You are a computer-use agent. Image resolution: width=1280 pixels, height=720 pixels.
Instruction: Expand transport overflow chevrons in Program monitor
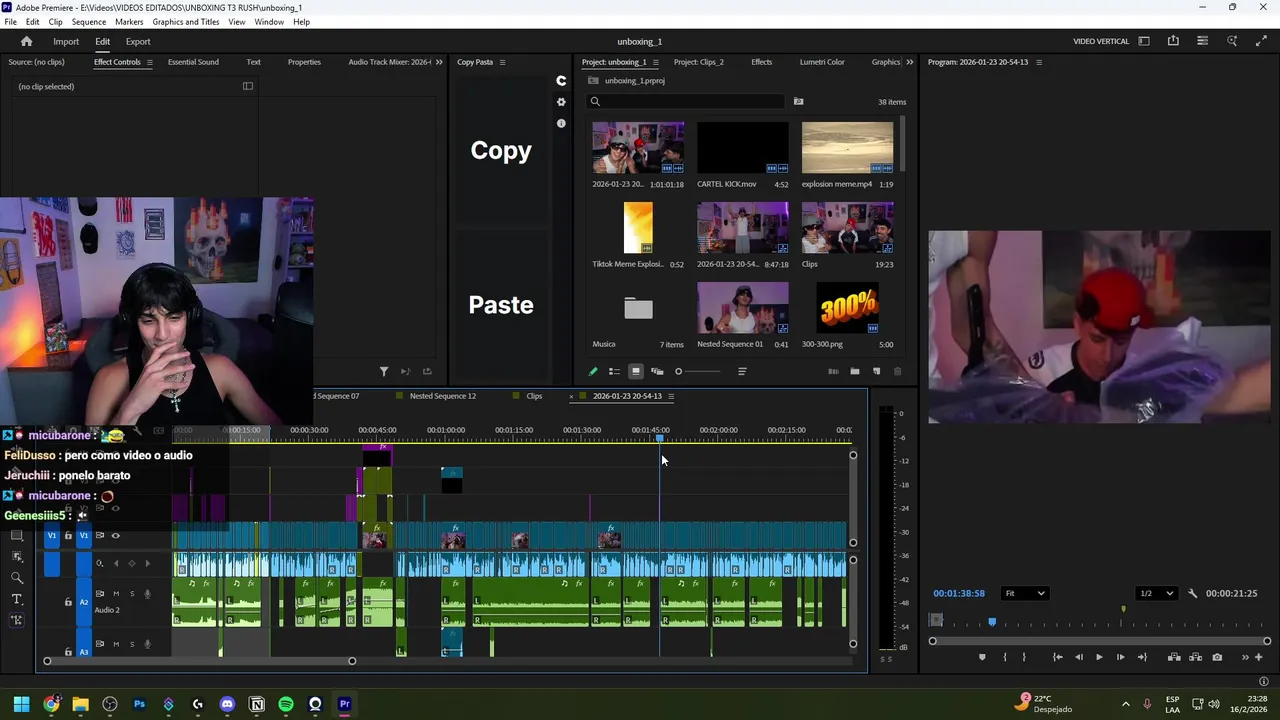pyautogui.click(x=1245, y=657)
